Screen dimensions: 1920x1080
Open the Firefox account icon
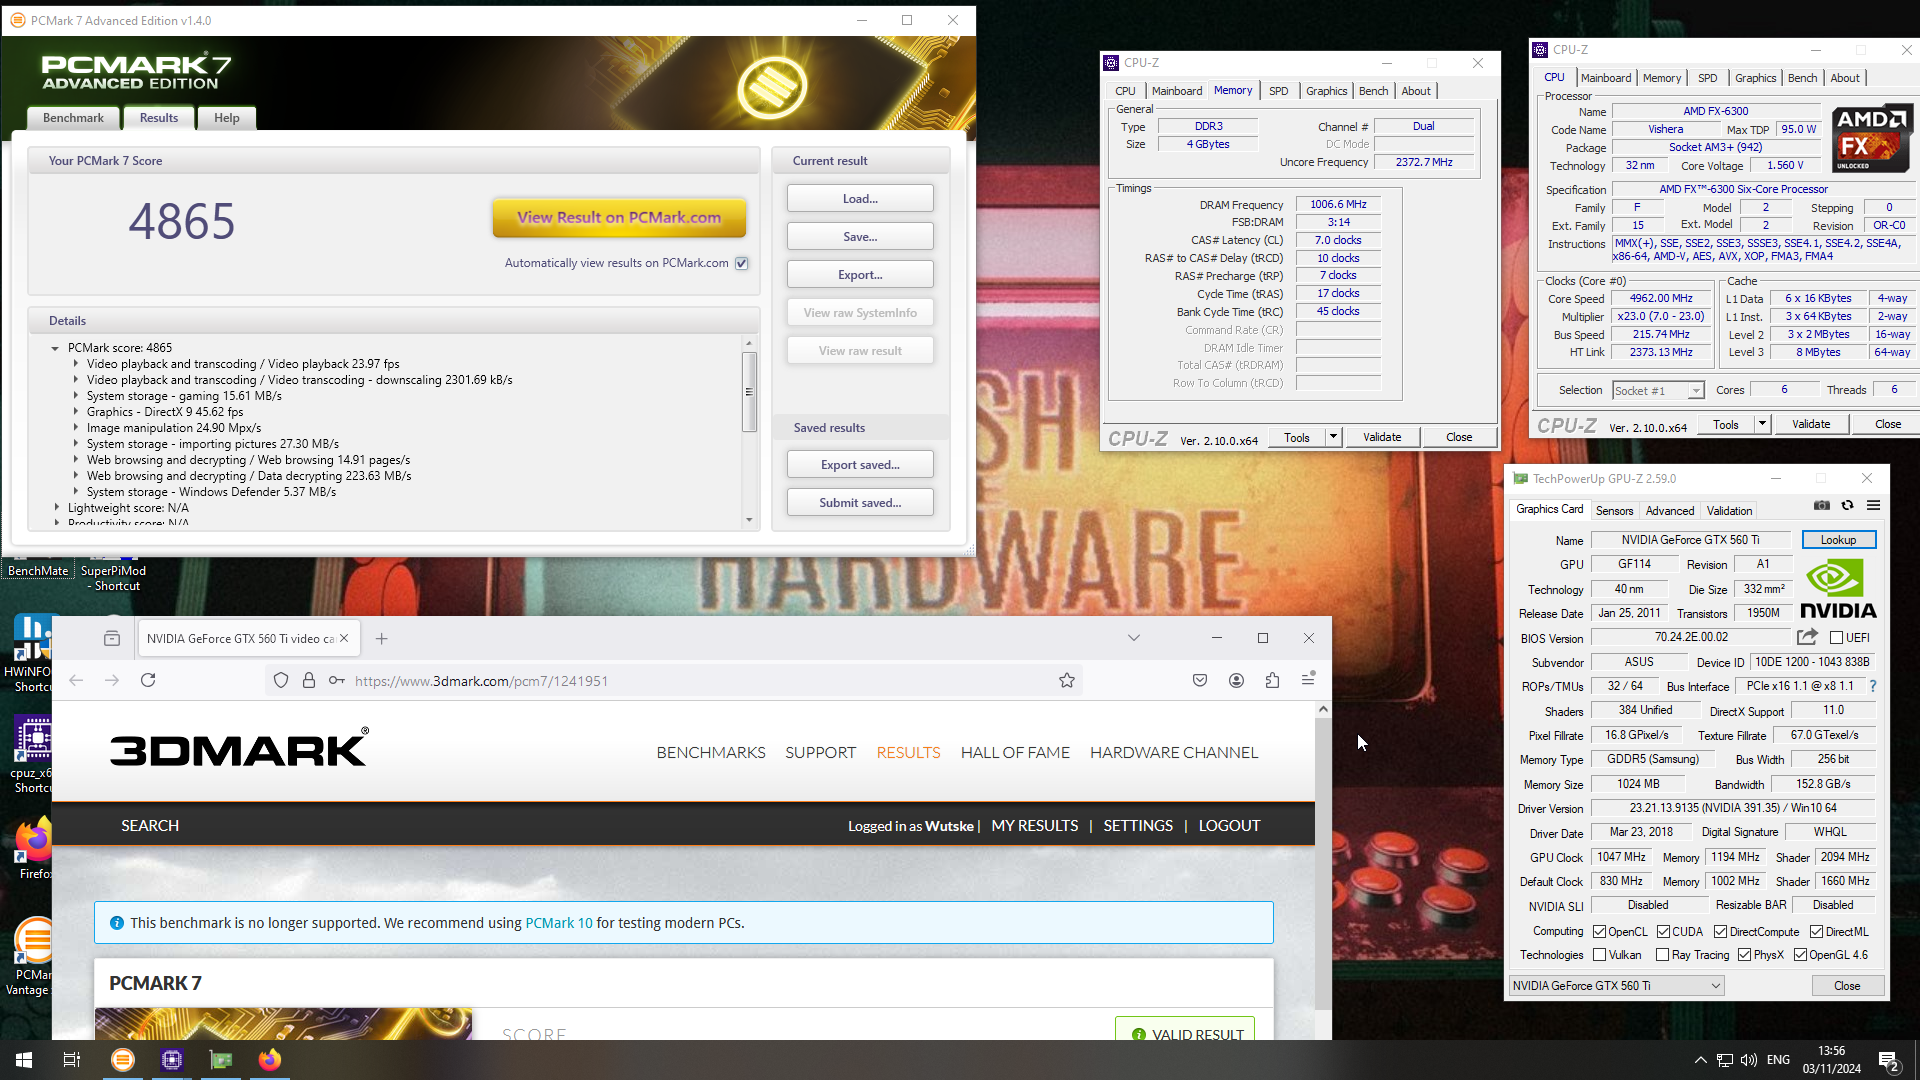click(x=1237, y=680)
